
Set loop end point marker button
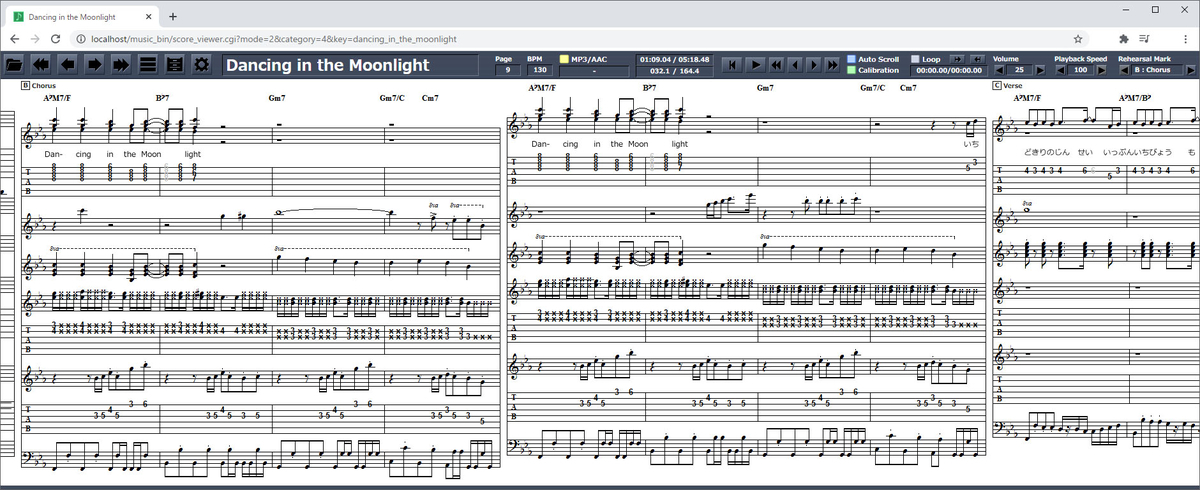point(976,59)
